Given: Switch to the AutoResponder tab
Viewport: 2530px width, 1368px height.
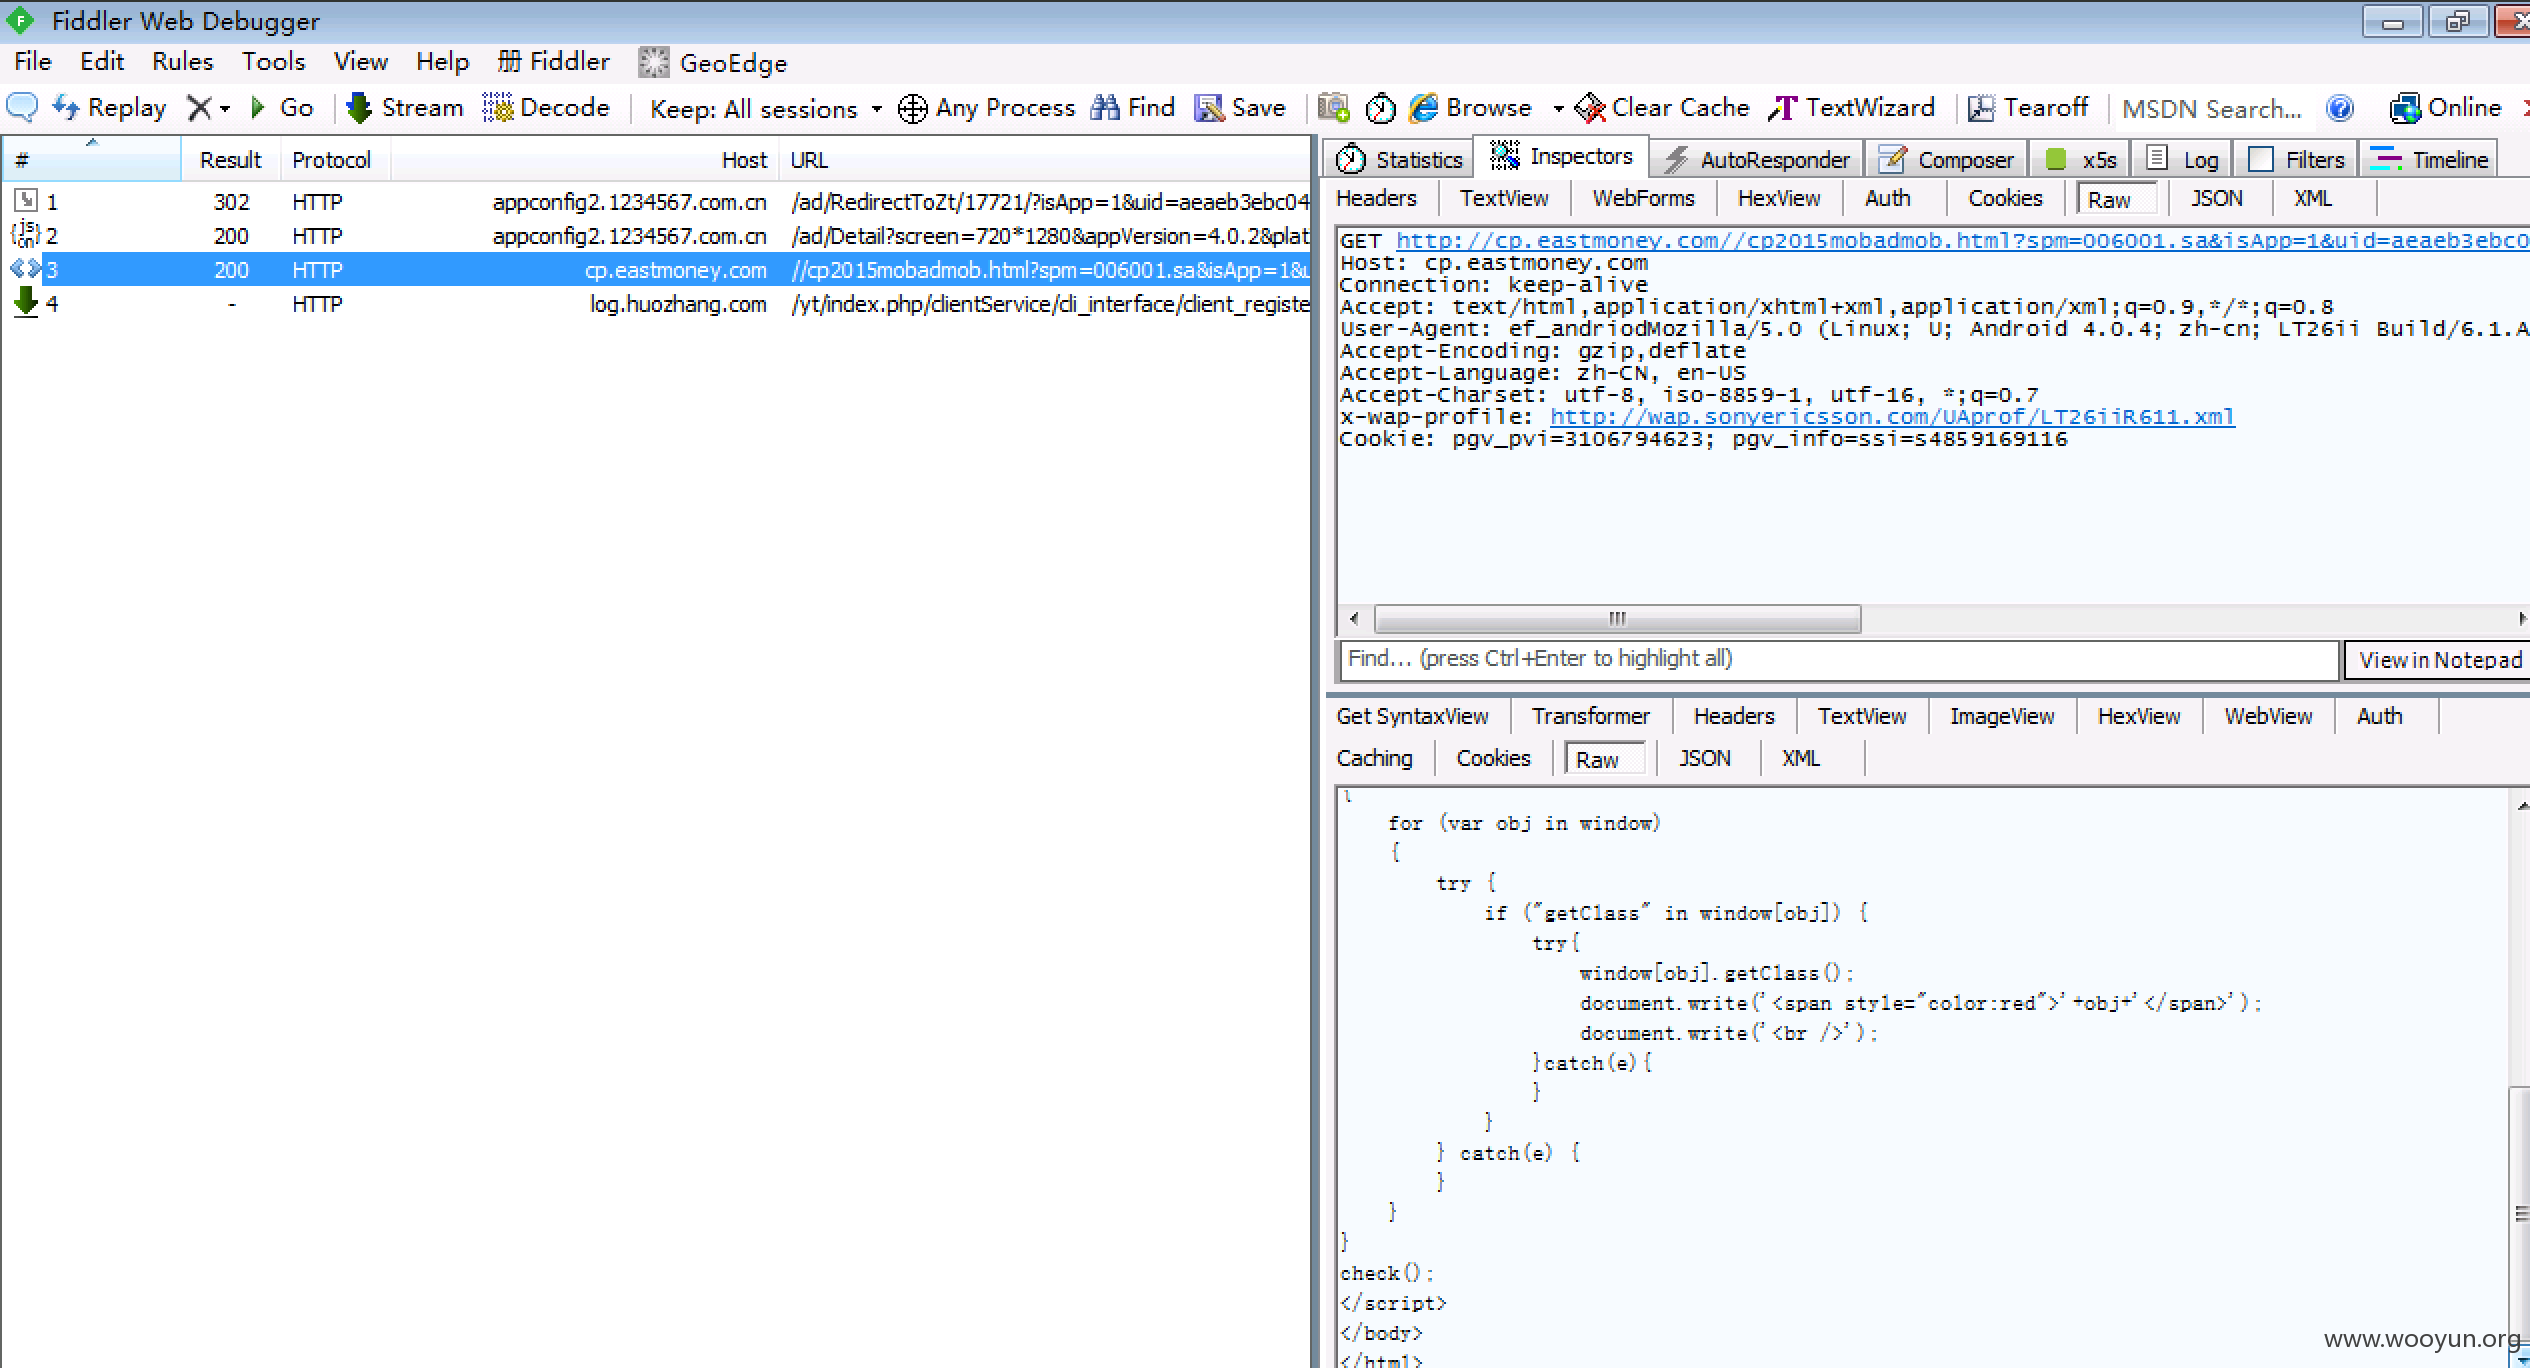Looking at the screenshot, I should pos(1756,159).
